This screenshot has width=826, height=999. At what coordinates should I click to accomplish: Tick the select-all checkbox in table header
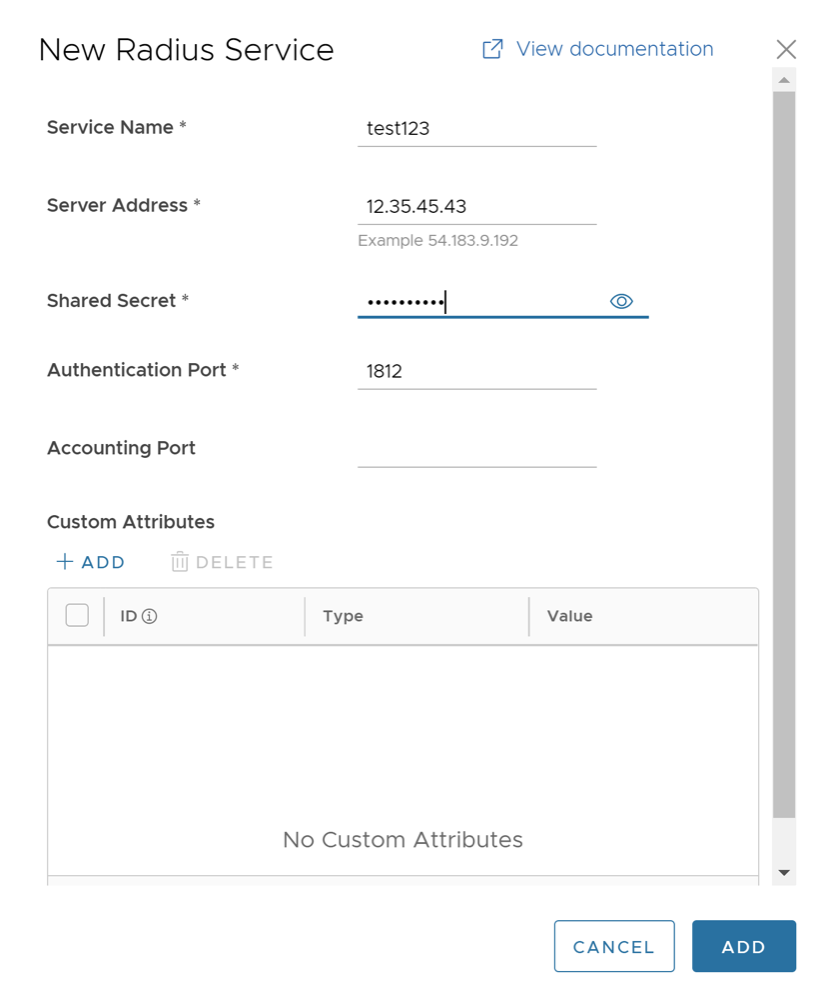(77, 616)
